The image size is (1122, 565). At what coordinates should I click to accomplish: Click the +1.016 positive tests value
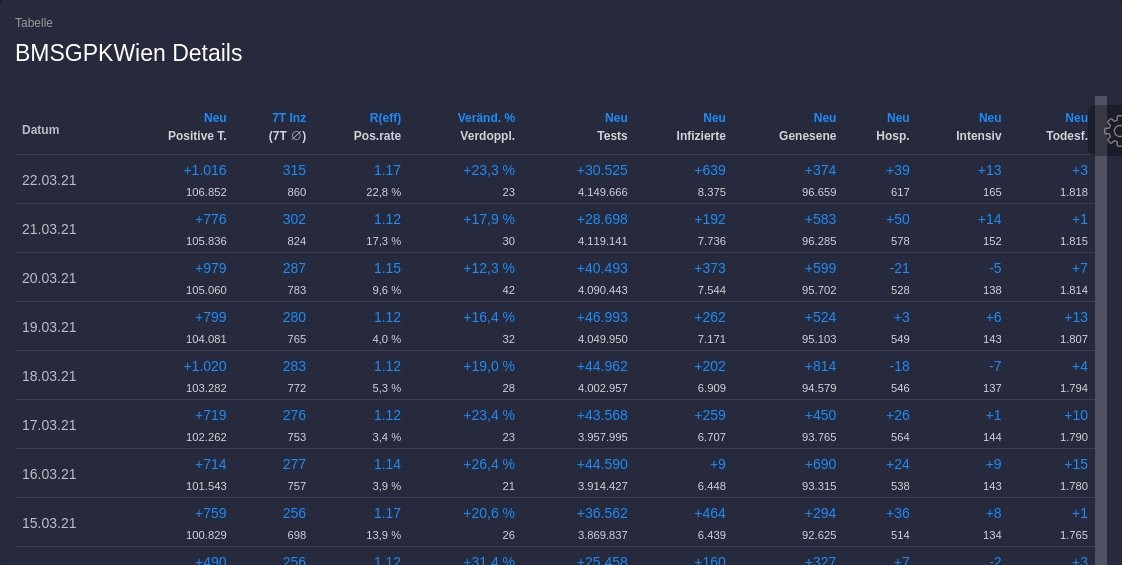(x=204, y=170)
